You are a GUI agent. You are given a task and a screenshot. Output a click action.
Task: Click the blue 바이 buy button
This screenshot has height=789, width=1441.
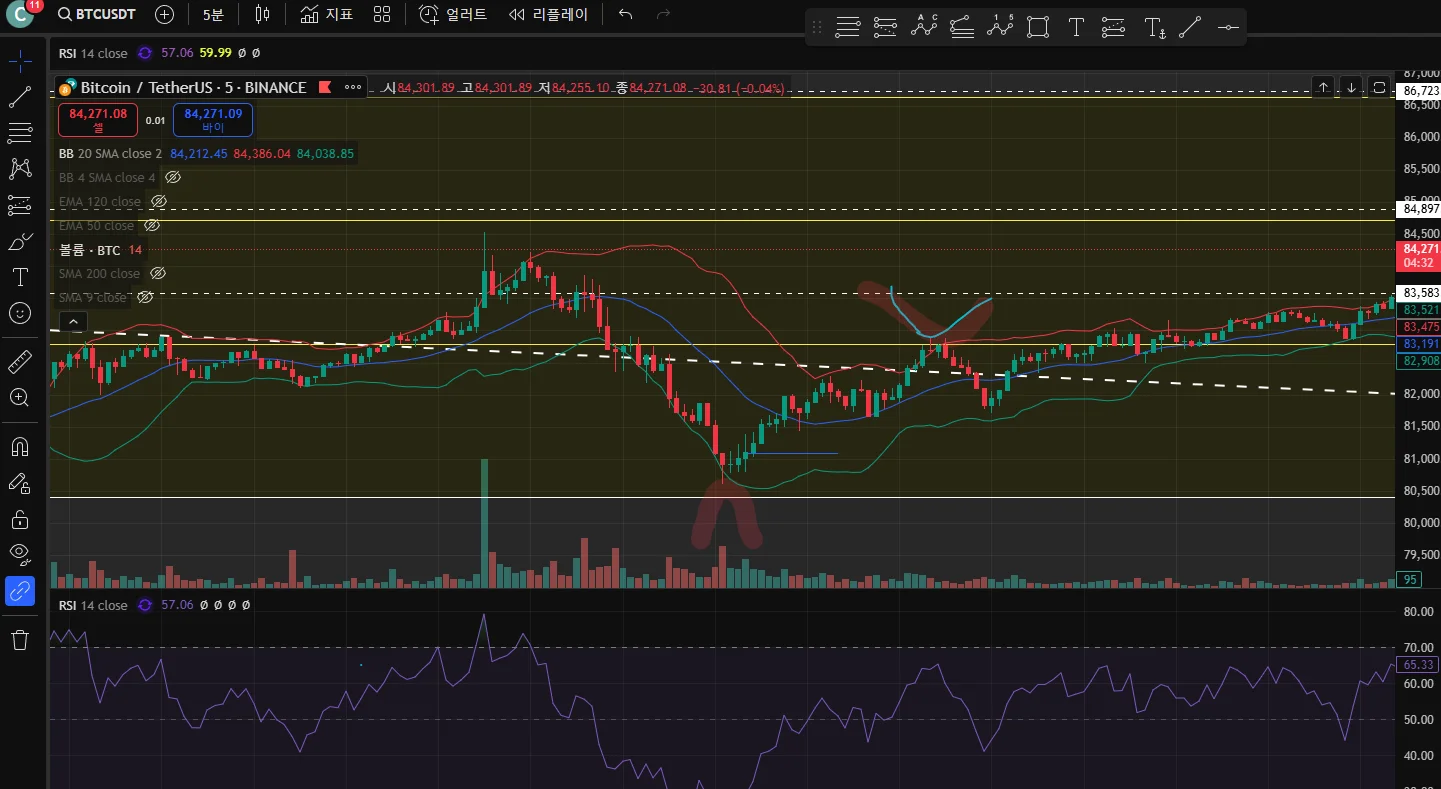[x=213, y=120]
